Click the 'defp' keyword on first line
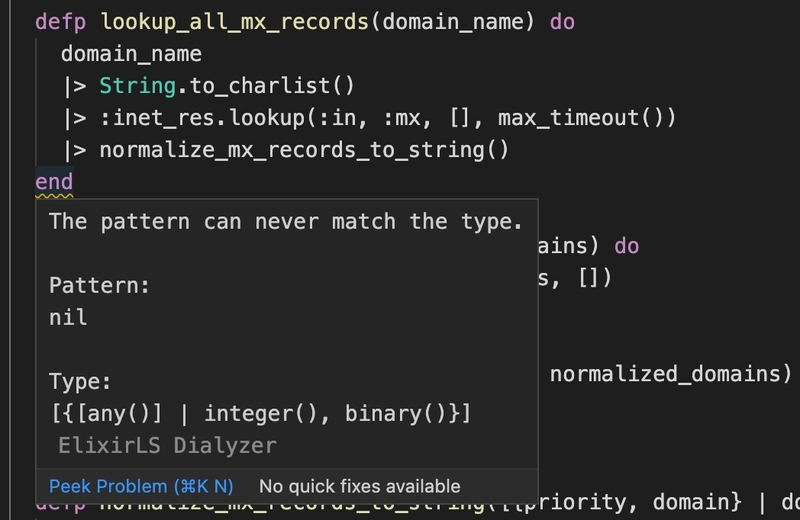 click(61, 22)
